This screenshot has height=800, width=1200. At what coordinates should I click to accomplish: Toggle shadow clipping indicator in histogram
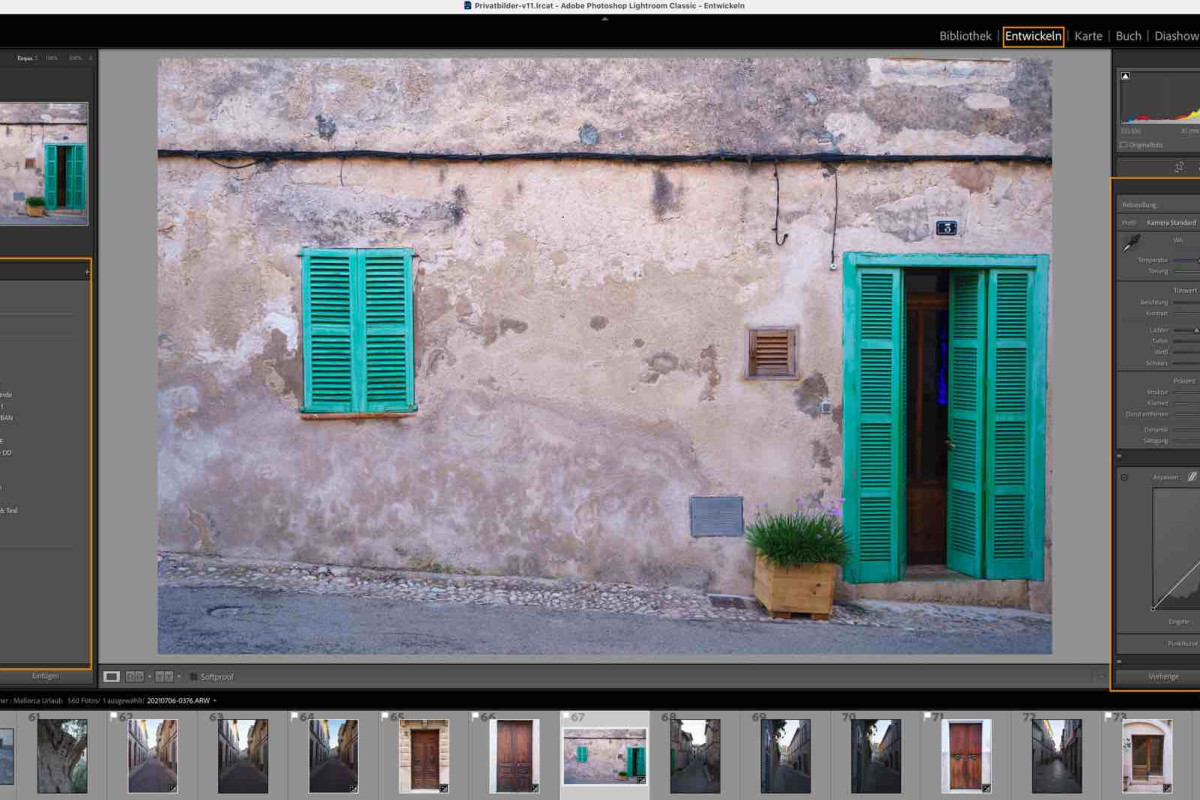pyautogui.click(x=1125, y=76)
